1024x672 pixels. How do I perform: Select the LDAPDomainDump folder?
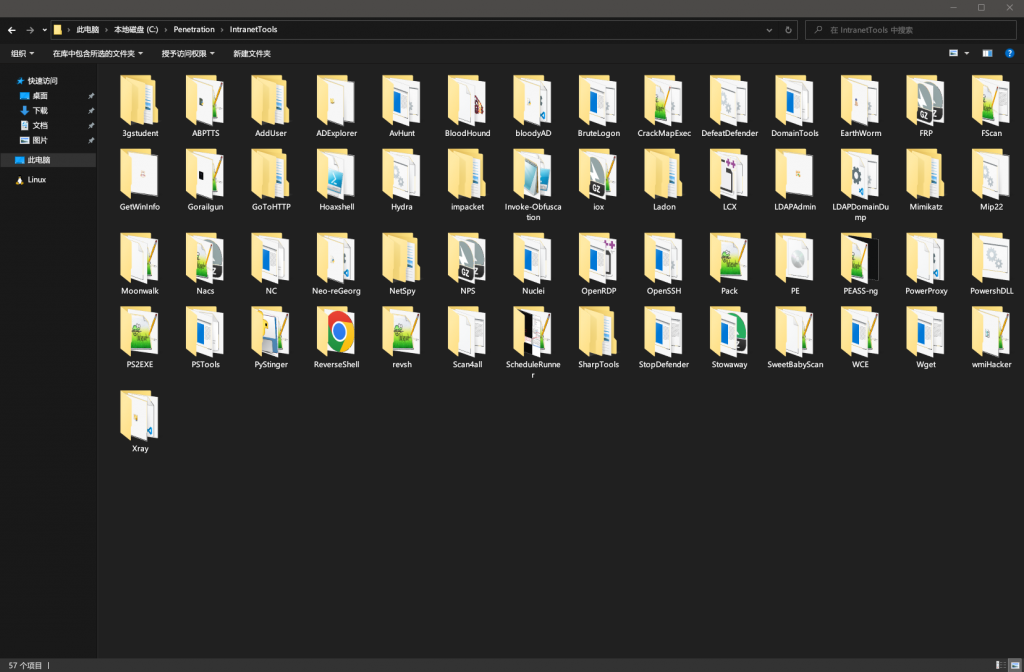coord(860,185)
